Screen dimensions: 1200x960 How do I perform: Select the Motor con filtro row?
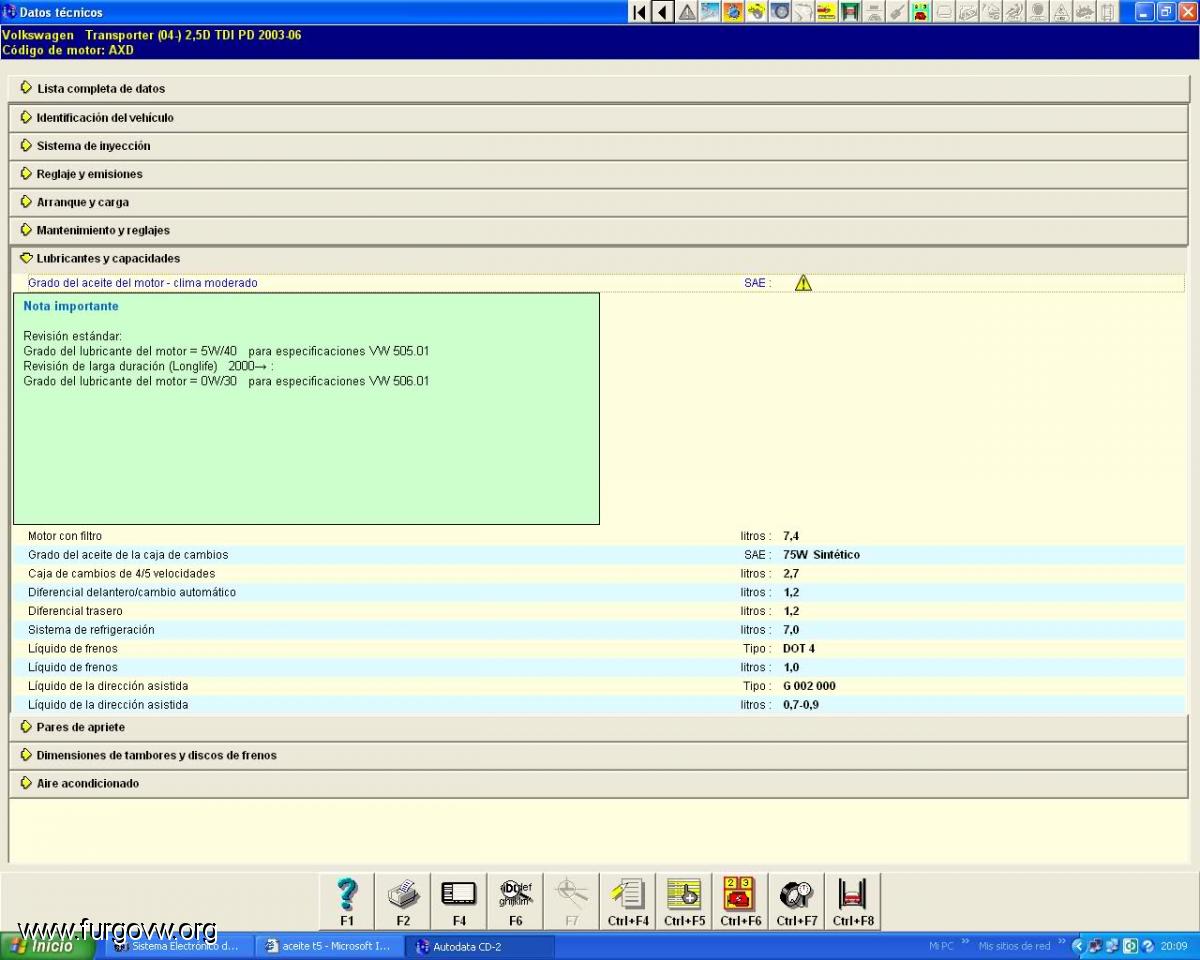pos(599,536)
